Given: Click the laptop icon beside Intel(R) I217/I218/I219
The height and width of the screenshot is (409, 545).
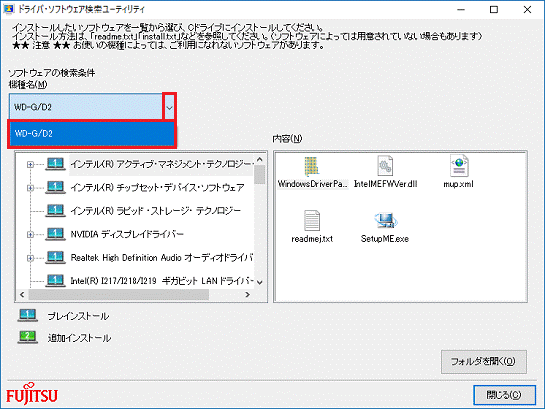Looking at the screenshot, I should point(55,280).
